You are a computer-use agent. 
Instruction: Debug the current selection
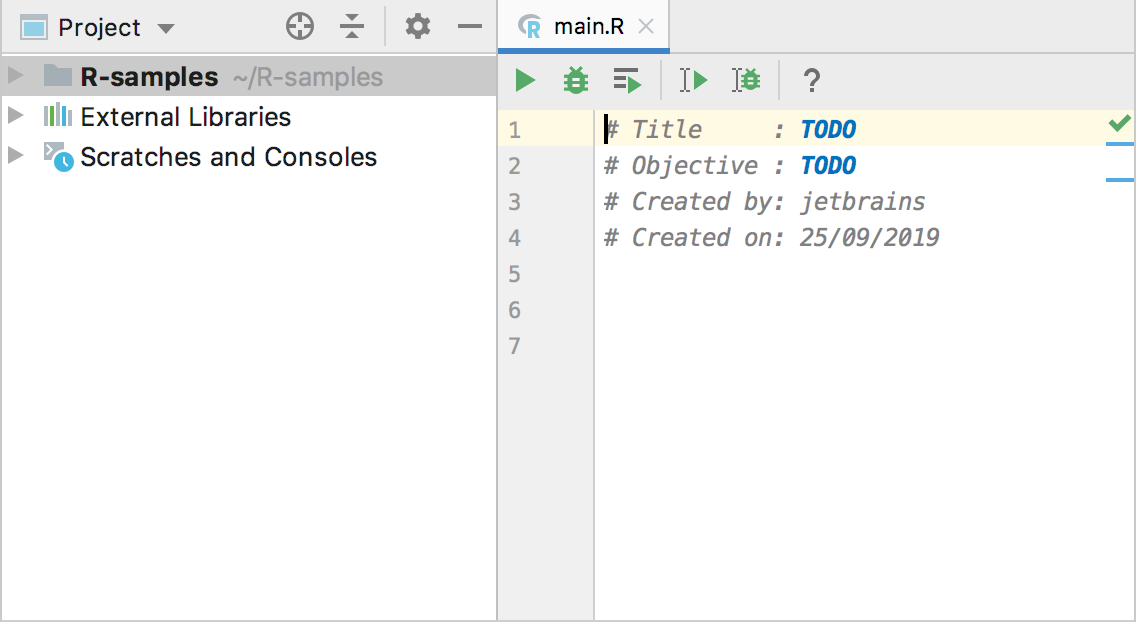[746, 80]
